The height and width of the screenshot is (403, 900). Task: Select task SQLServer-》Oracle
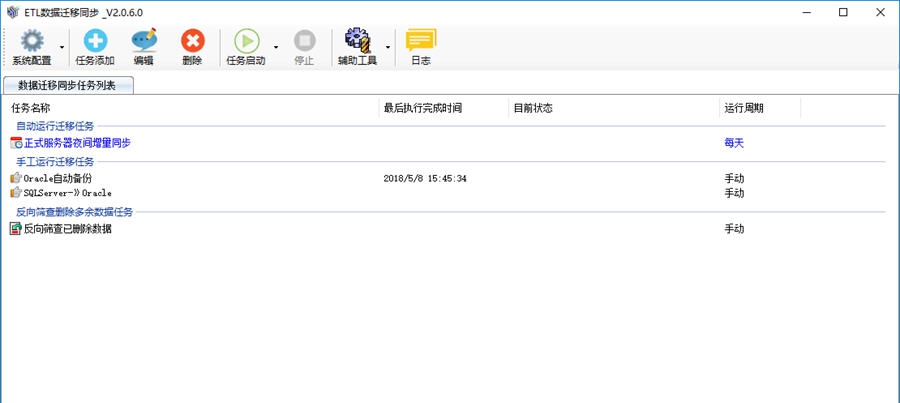(x=68, y=193)
